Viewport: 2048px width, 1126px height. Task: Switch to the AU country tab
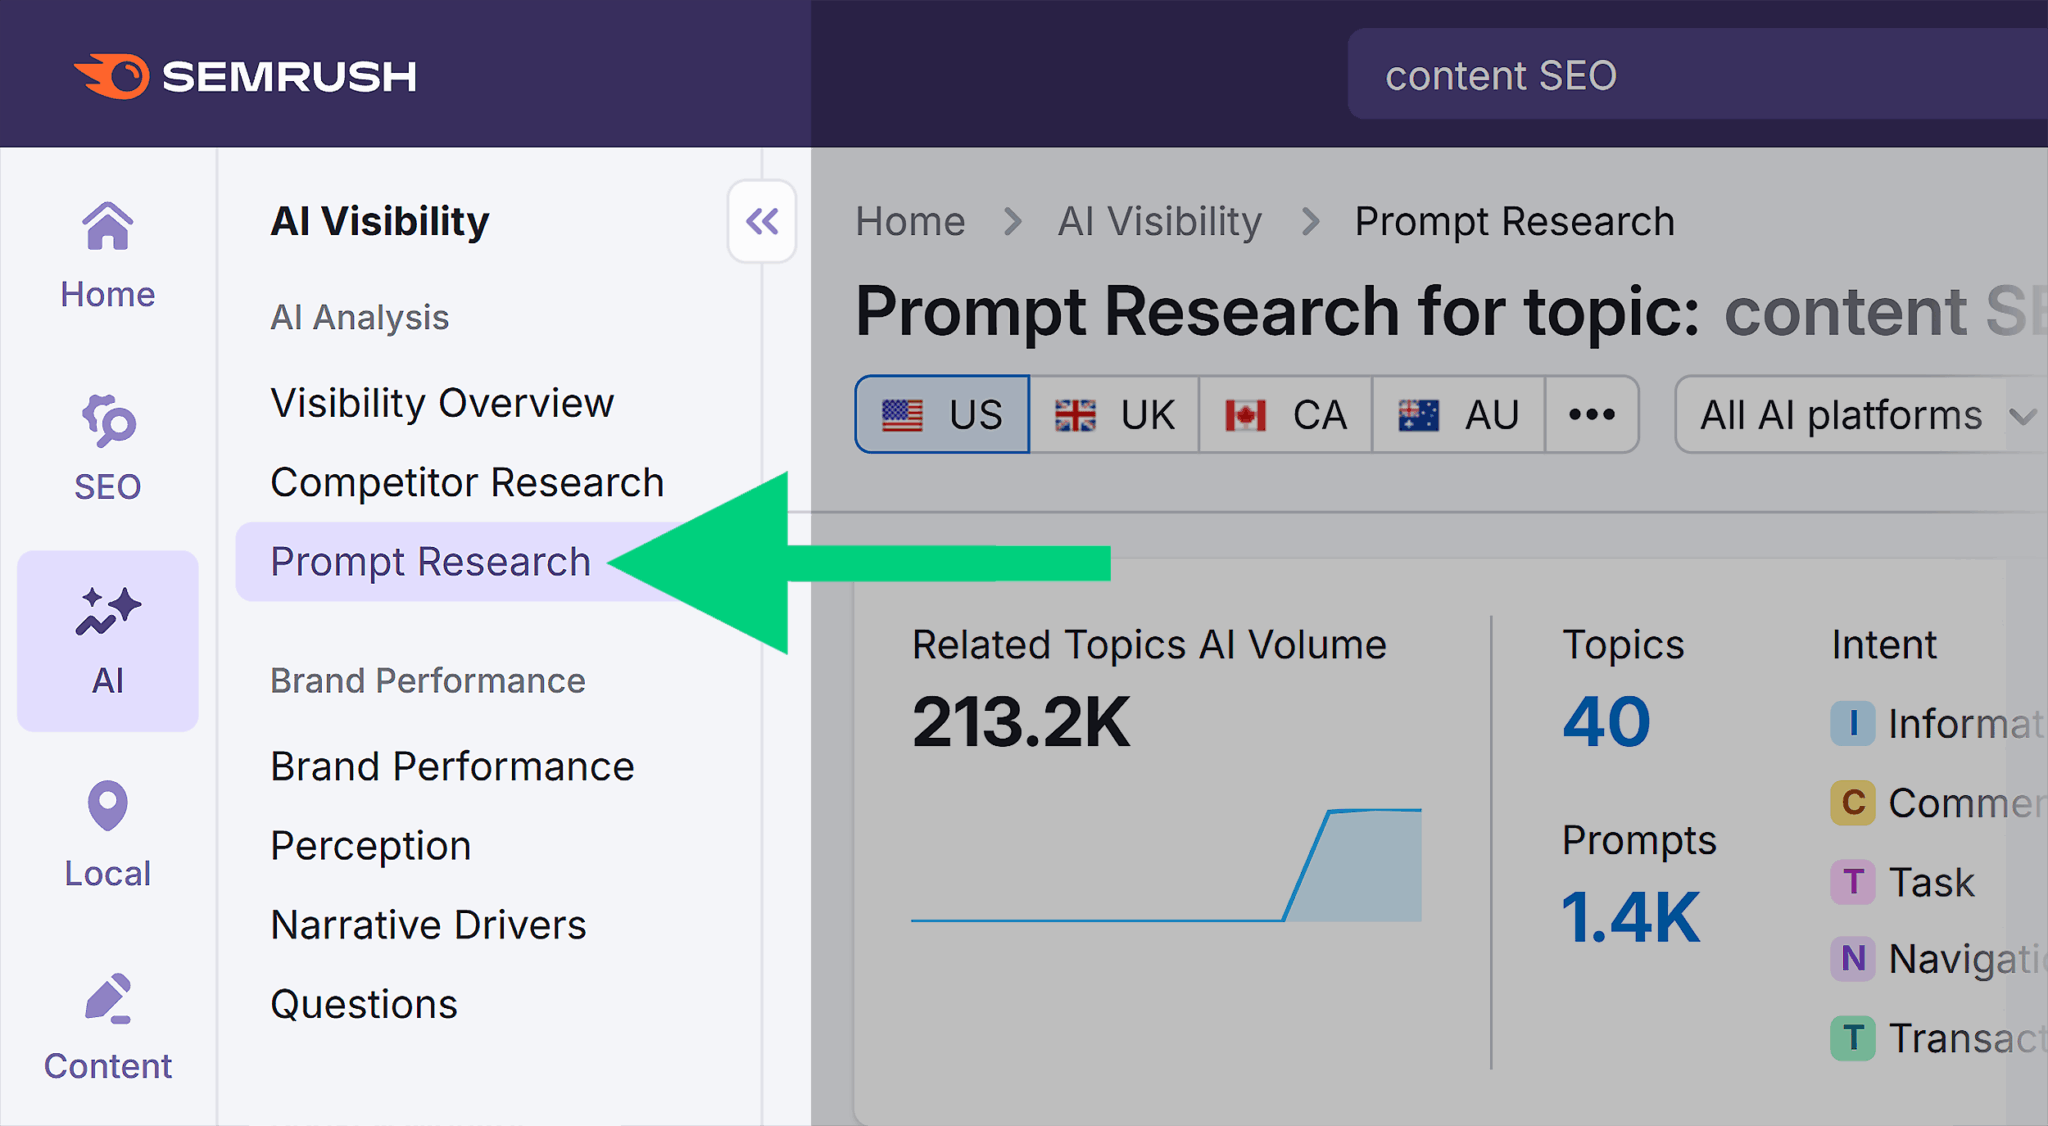[x=1458, y=414]
